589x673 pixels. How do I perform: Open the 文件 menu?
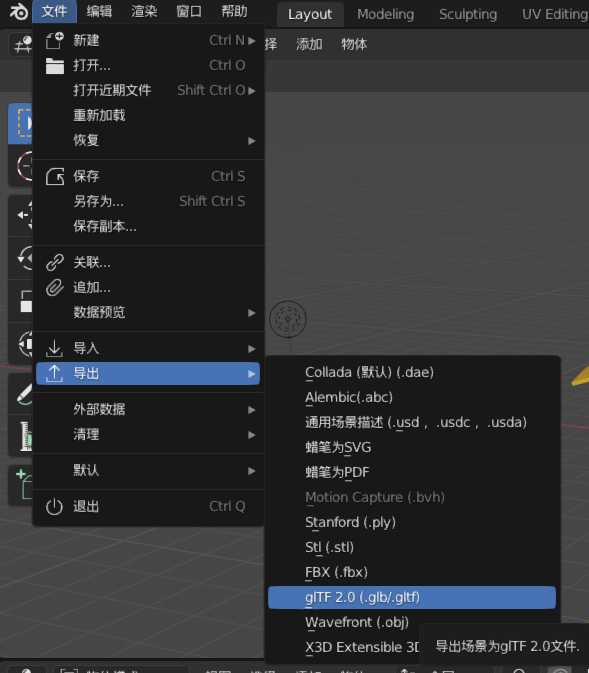tap(54, 12)
